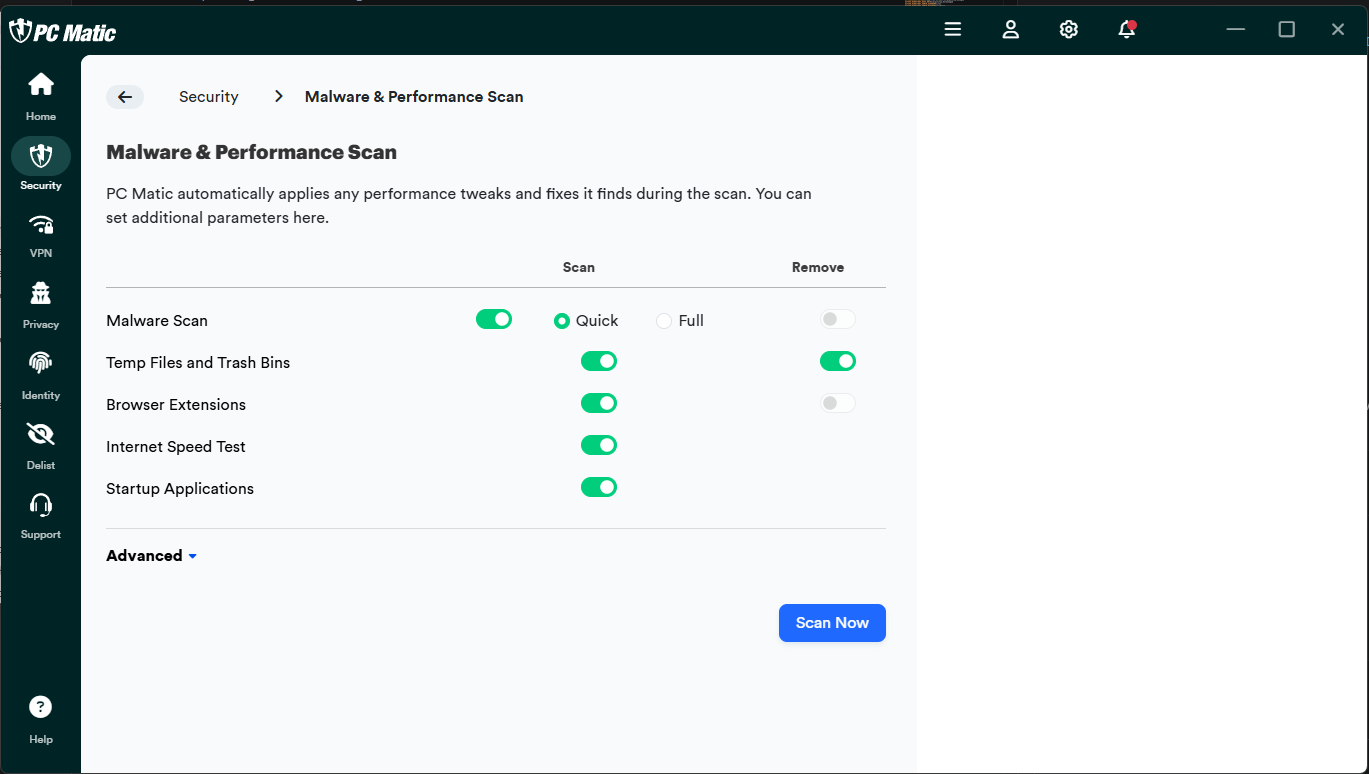Click the Security breadcrumb link
The width and height of the screenshot is (1369, 774).
point(209,97)
